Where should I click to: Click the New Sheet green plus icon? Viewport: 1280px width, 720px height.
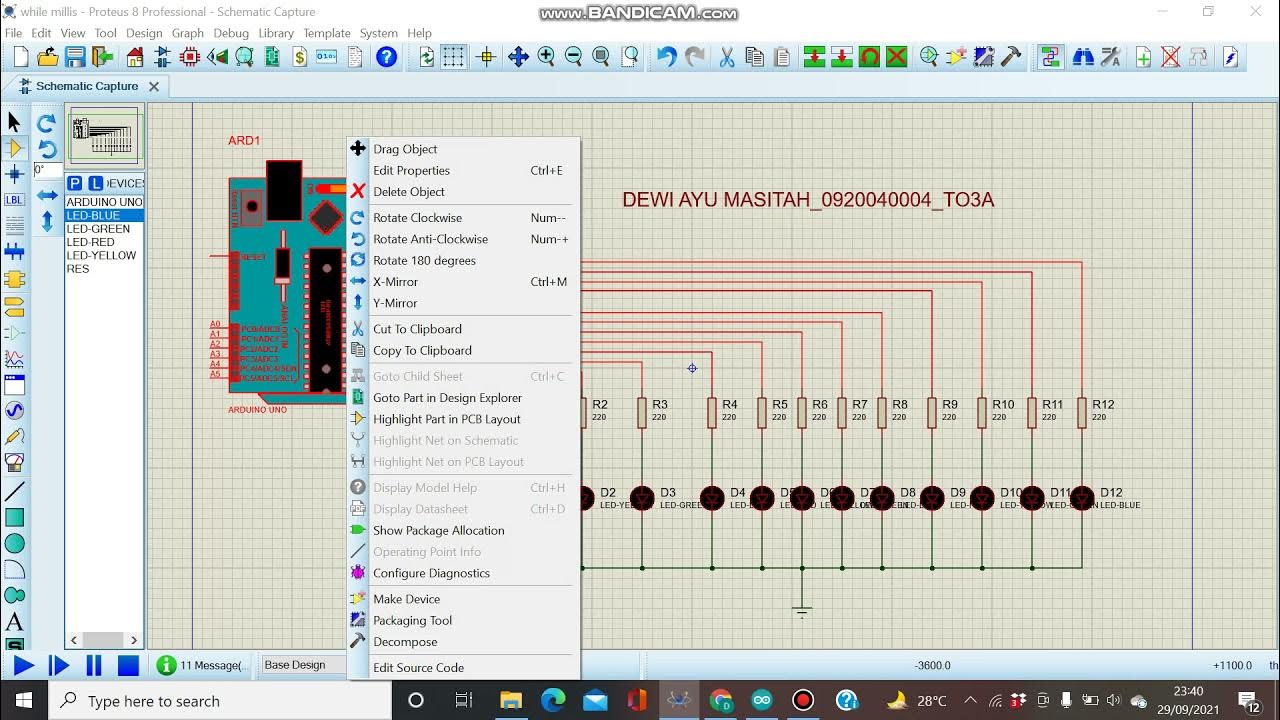pyautogui.click(x=1143, y=58)
